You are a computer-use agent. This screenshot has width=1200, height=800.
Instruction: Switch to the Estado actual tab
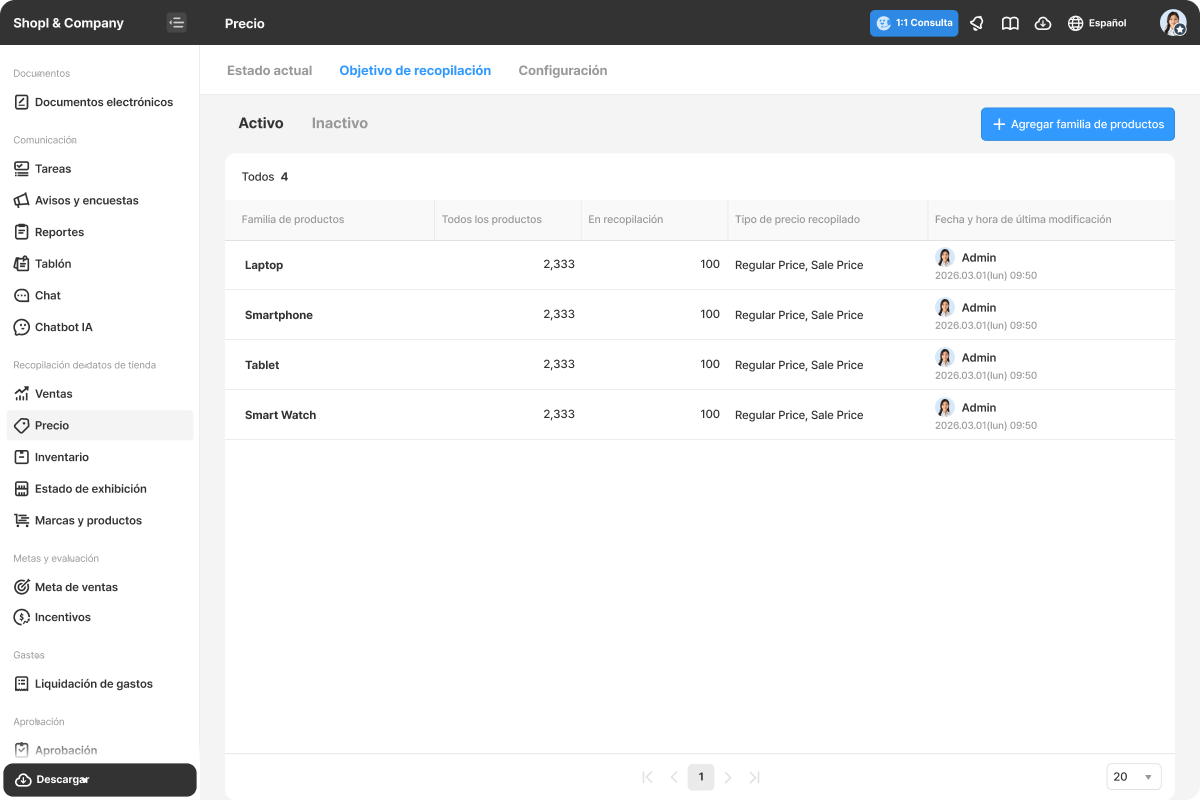269,71
